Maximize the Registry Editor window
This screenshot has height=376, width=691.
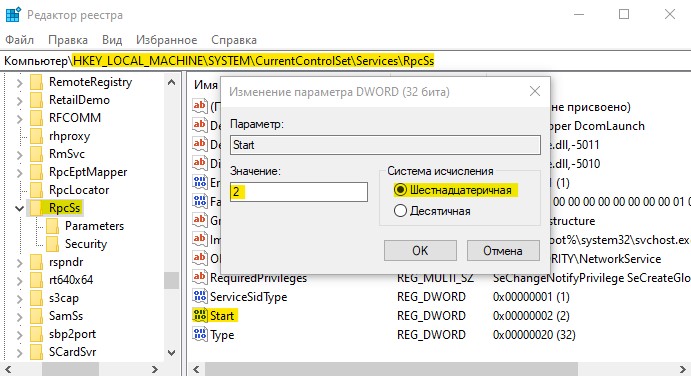click(624, 15)
